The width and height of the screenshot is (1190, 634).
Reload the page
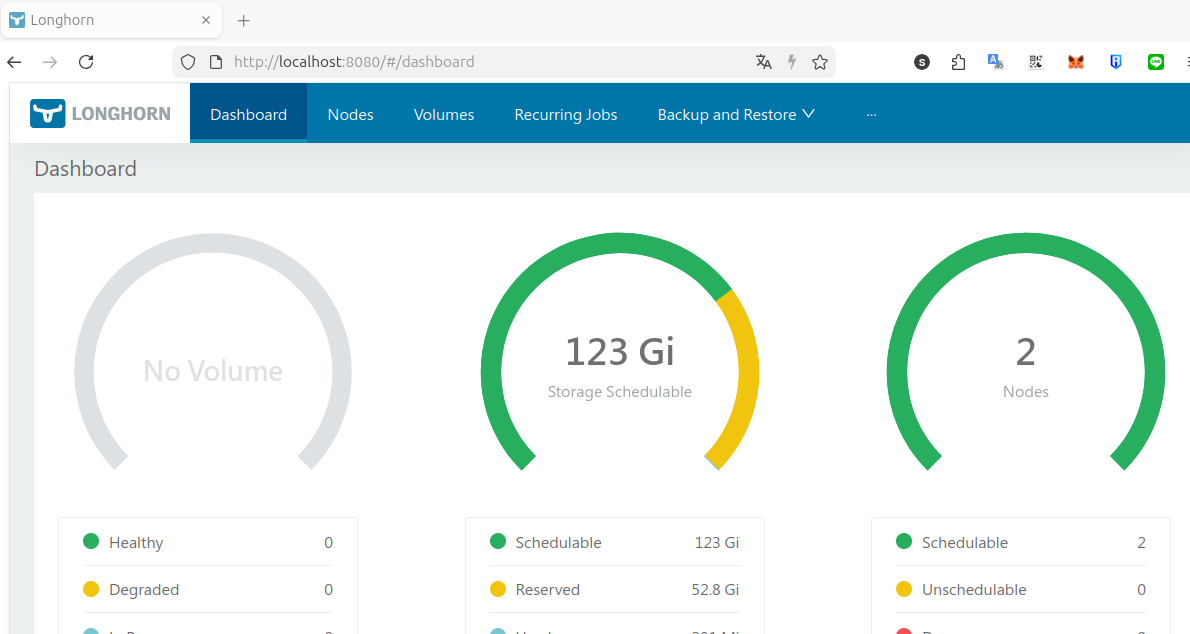coord(86,62)
